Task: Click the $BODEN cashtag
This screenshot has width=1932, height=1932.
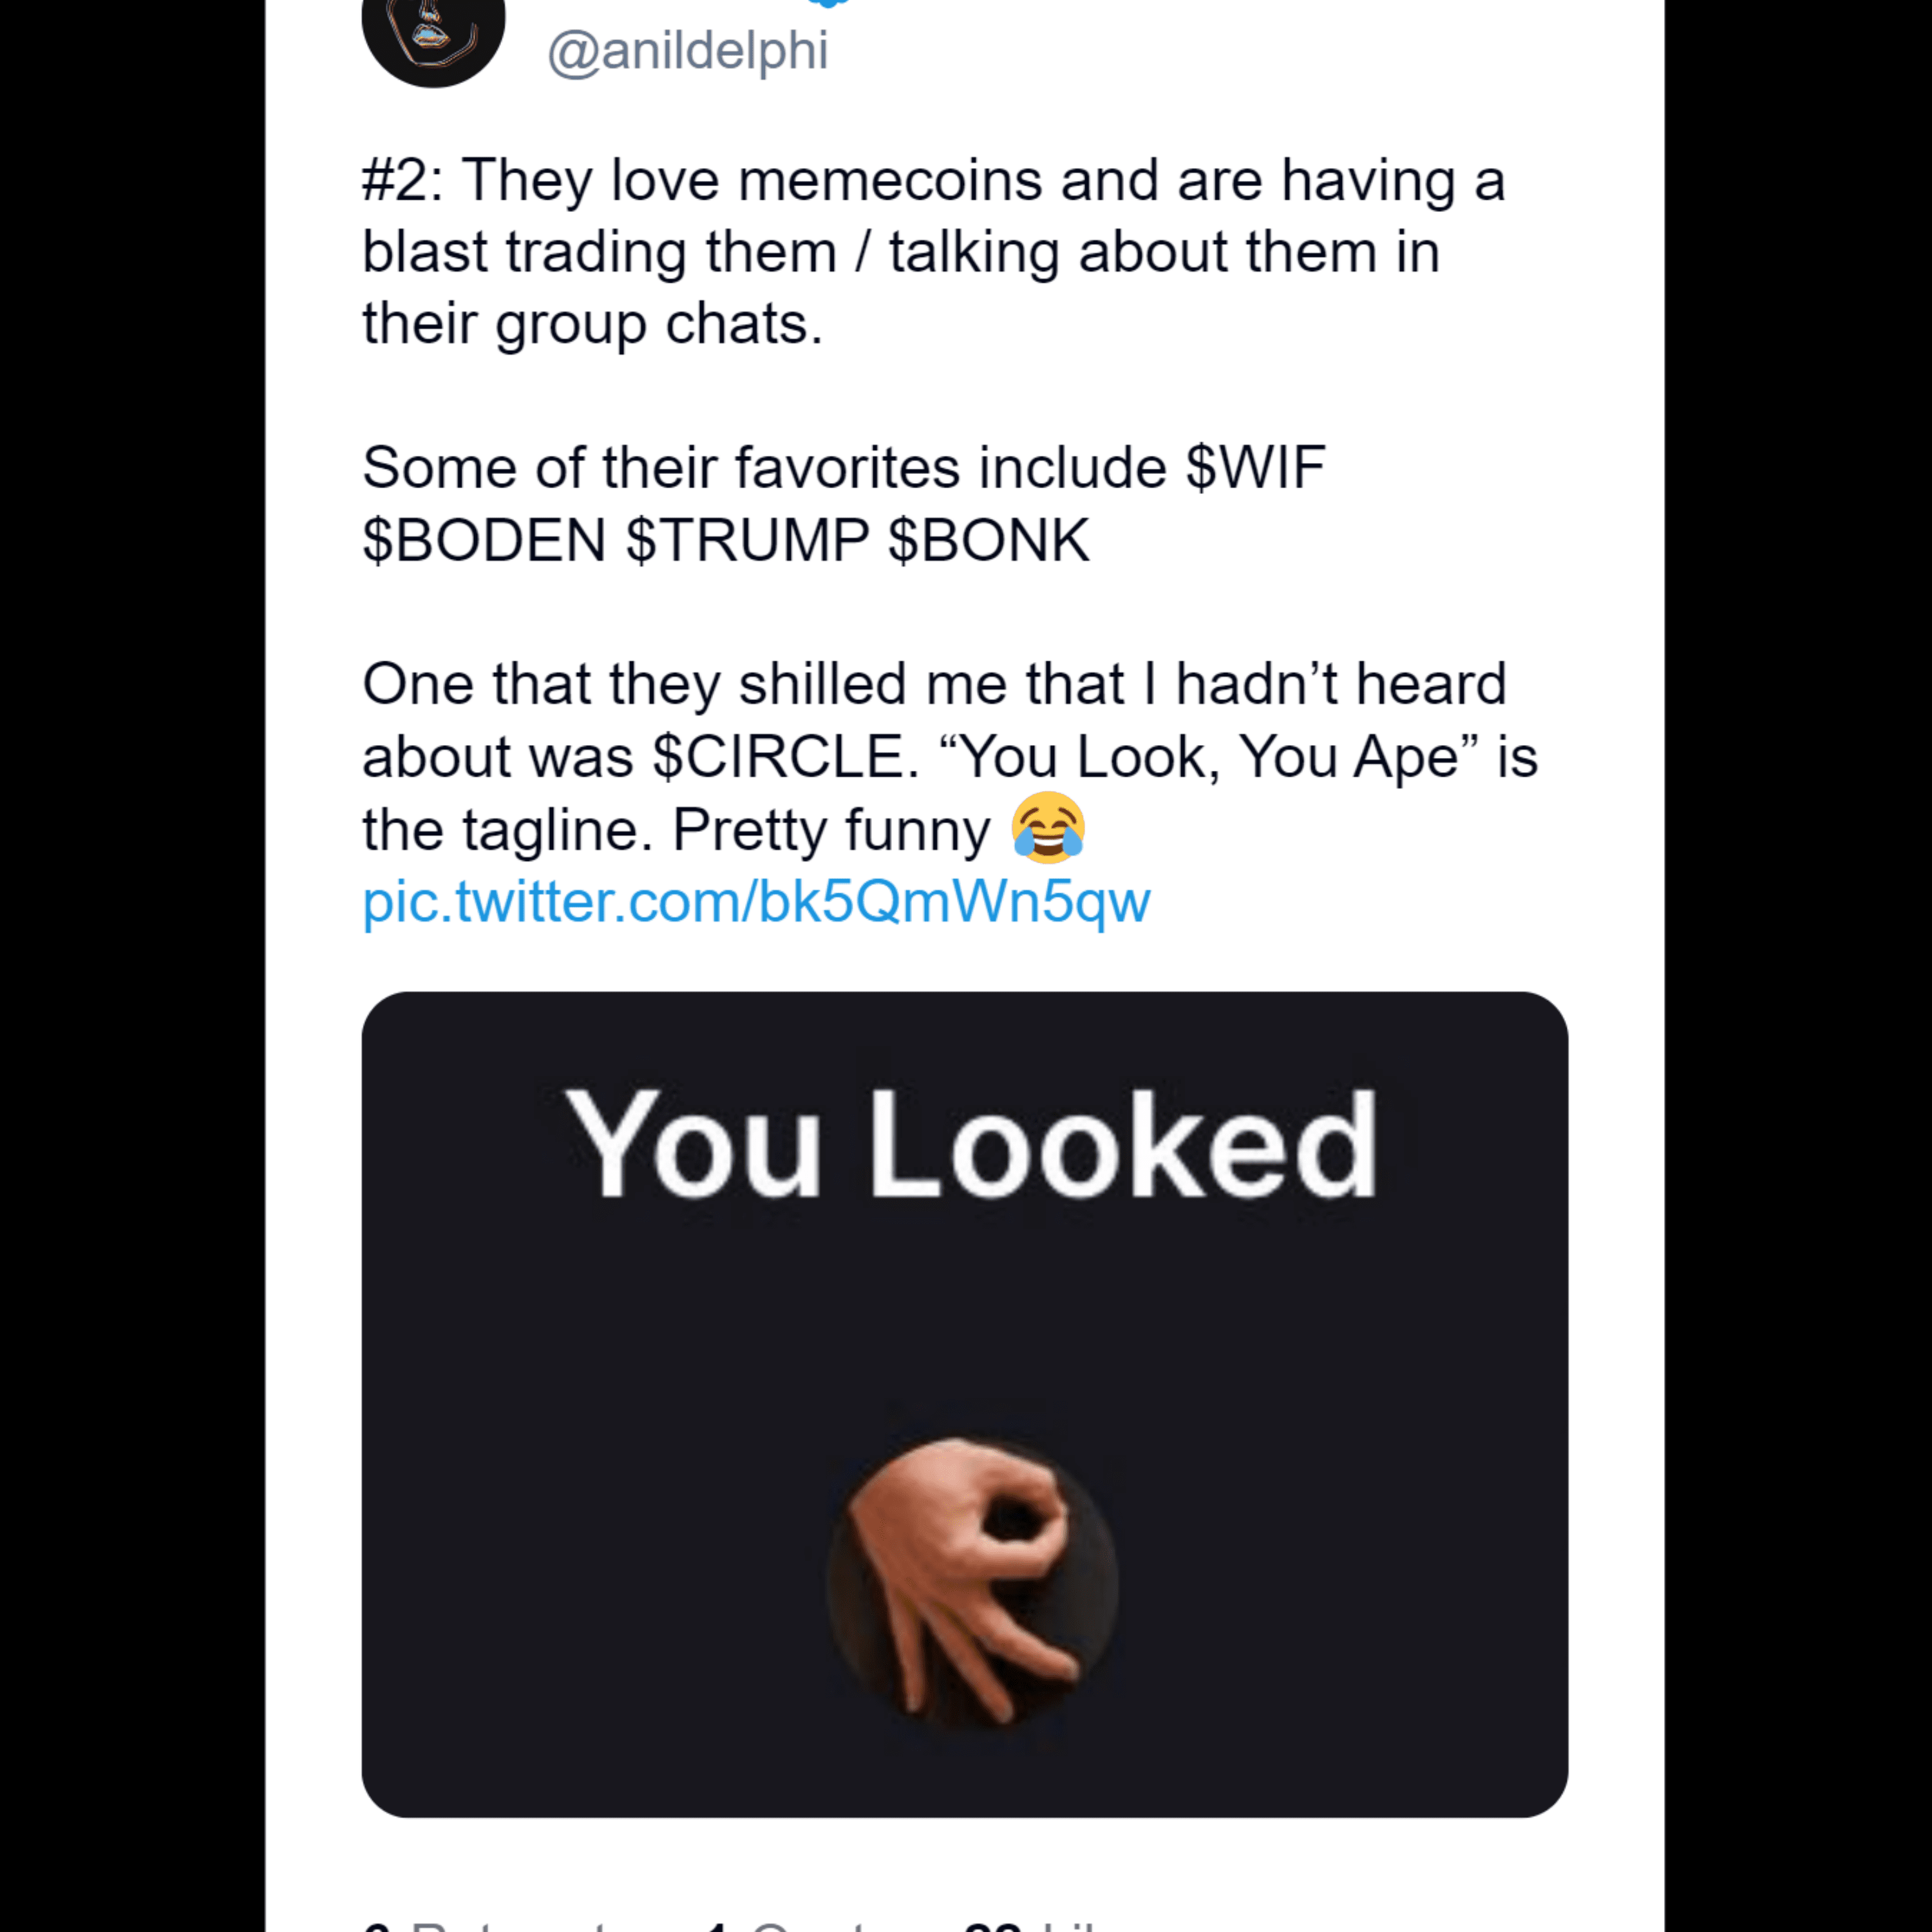Action: (484, 540)
